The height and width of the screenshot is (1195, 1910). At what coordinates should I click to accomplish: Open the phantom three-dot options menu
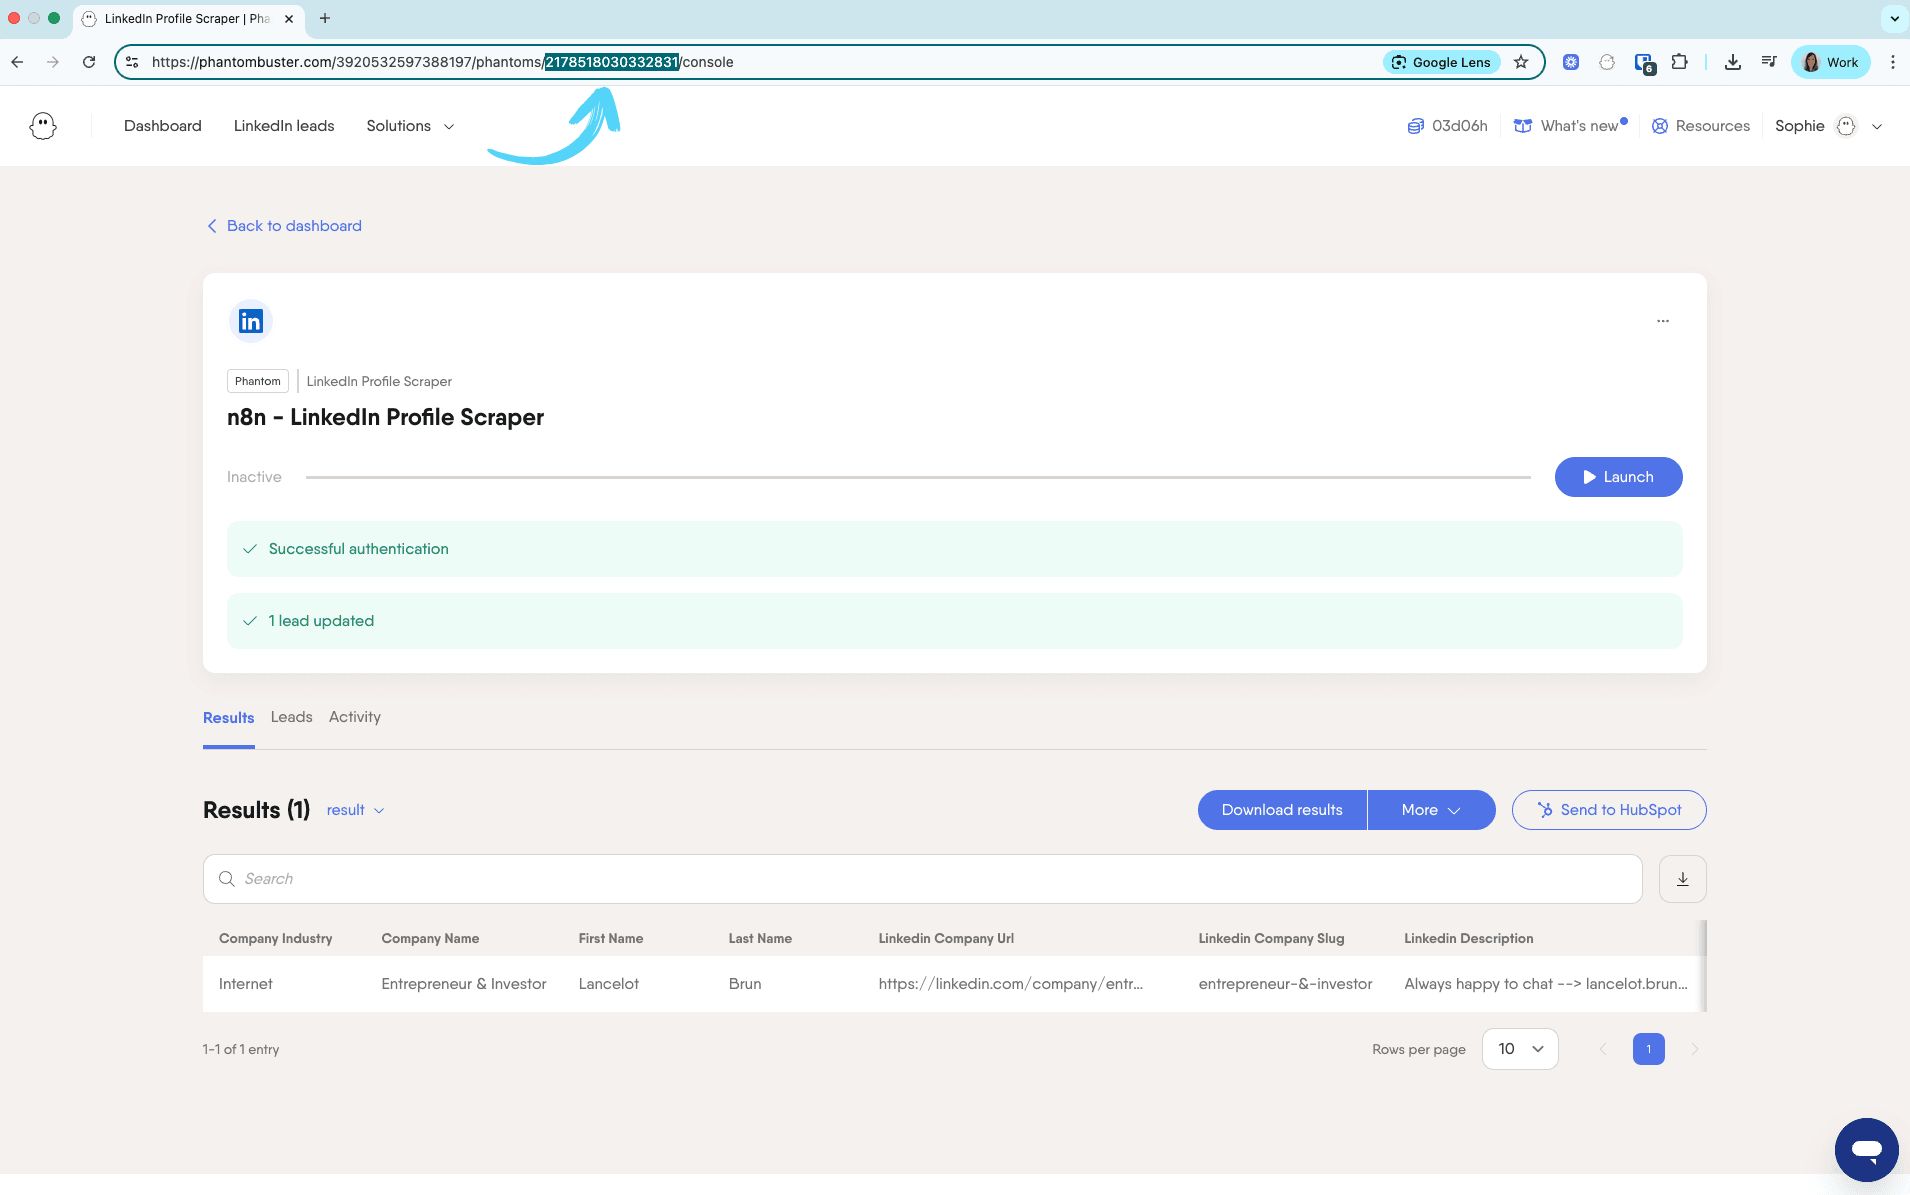pos(1663,321)
